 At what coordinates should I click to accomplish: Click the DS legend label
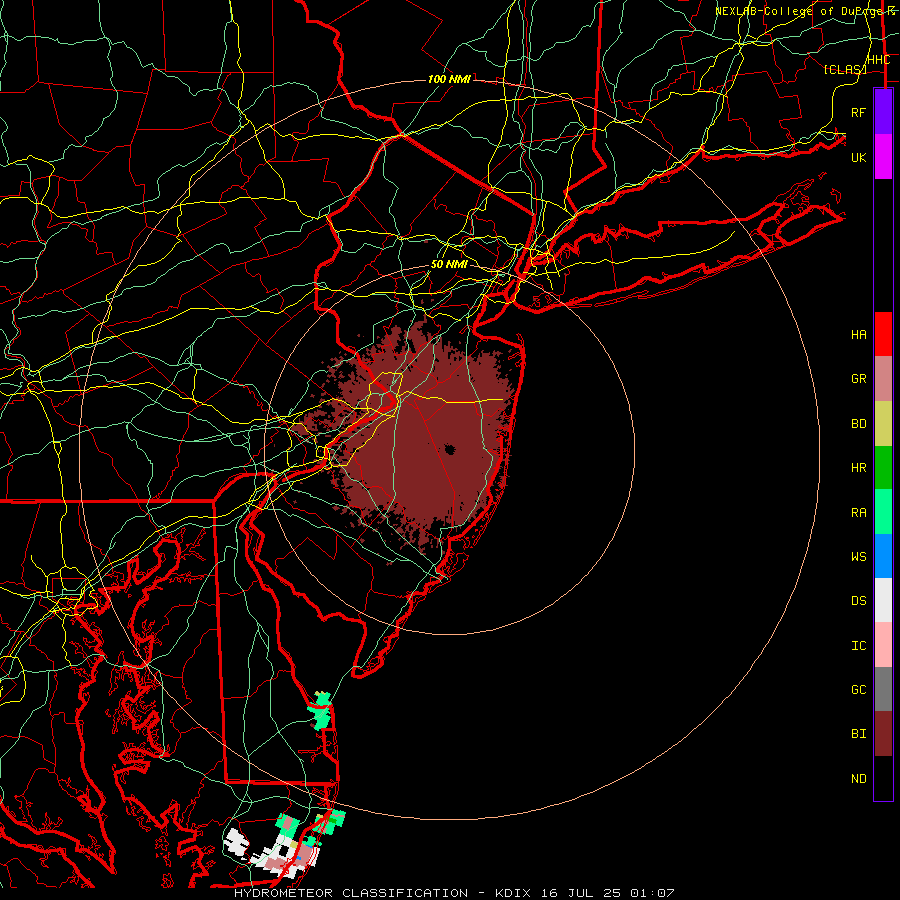tap(858, 601)
